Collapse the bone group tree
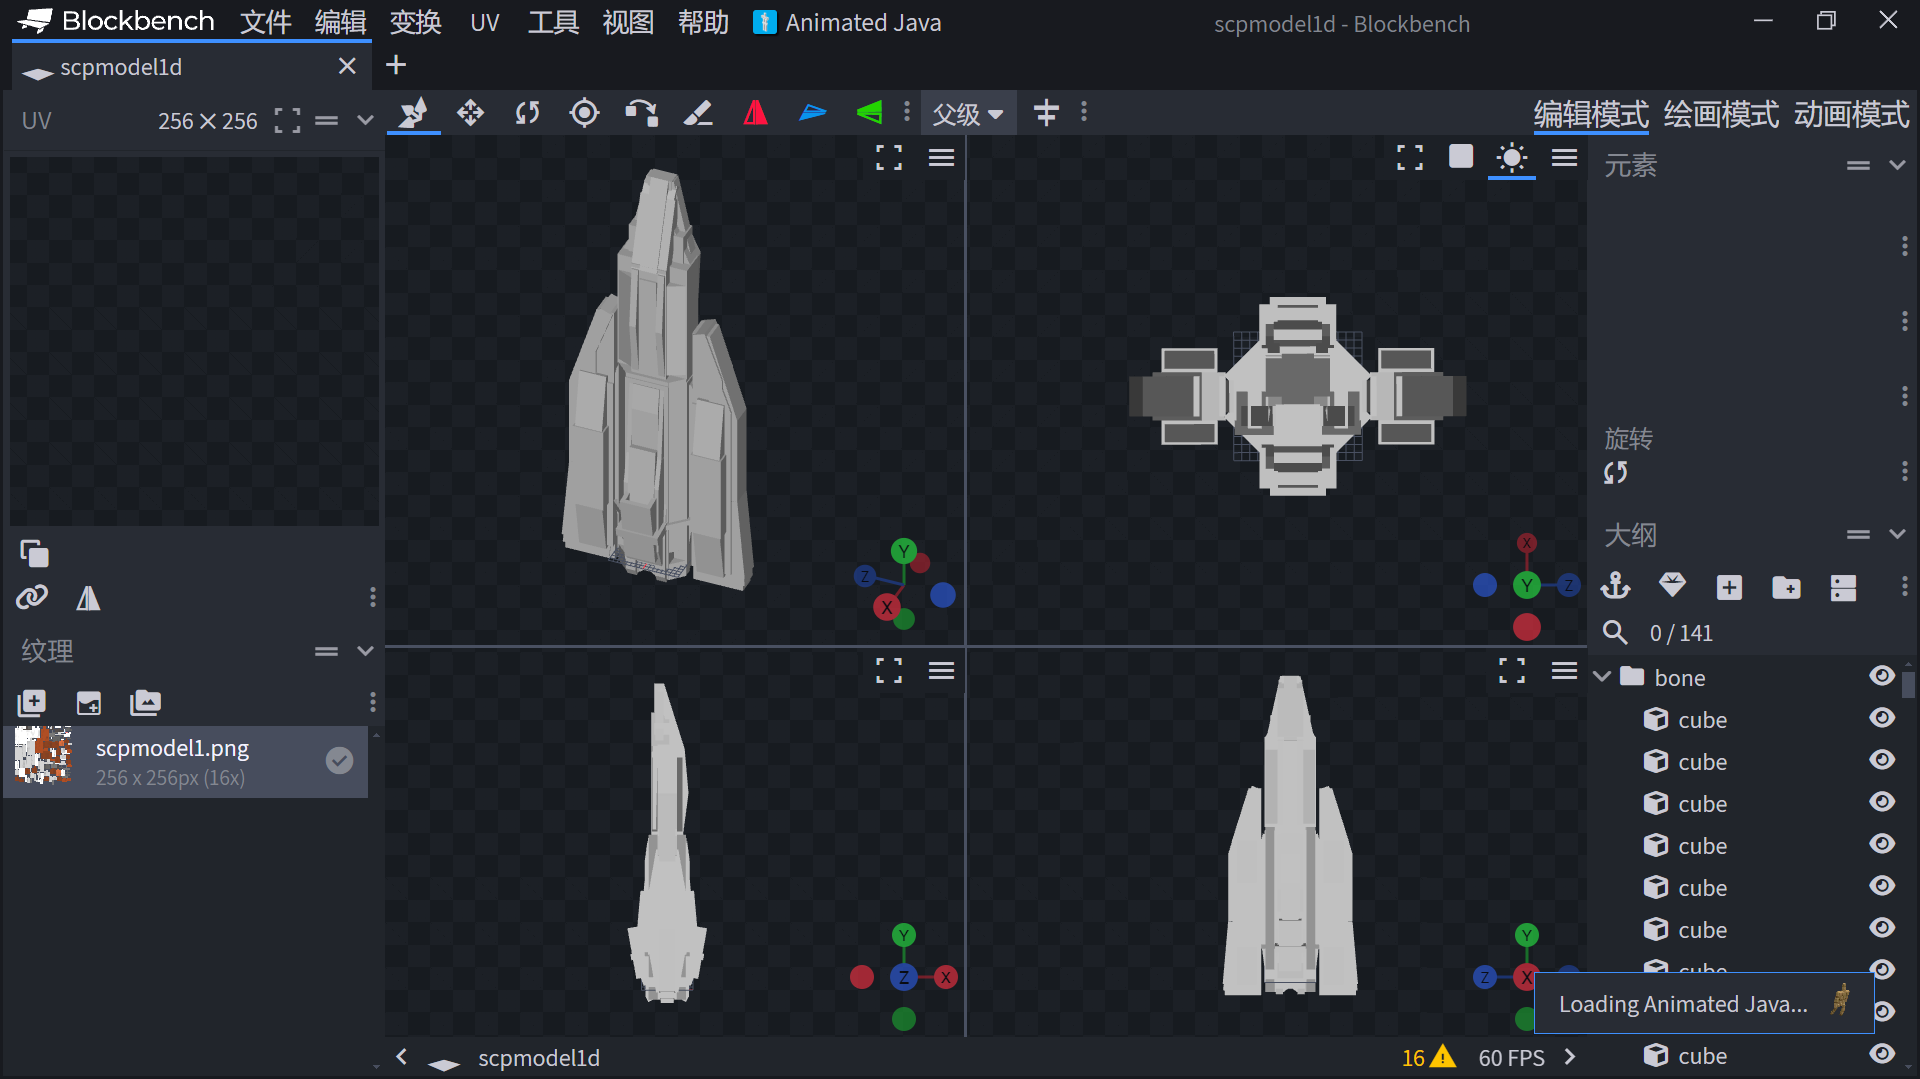 [x=1602, y=677]
